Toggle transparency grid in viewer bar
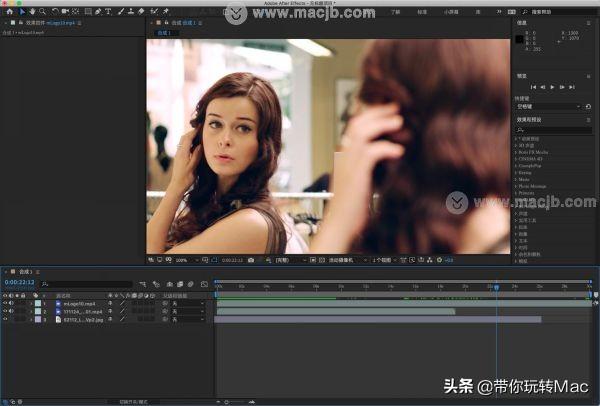The height and width of the screenshot is (406, 600). tap(322, 260)
